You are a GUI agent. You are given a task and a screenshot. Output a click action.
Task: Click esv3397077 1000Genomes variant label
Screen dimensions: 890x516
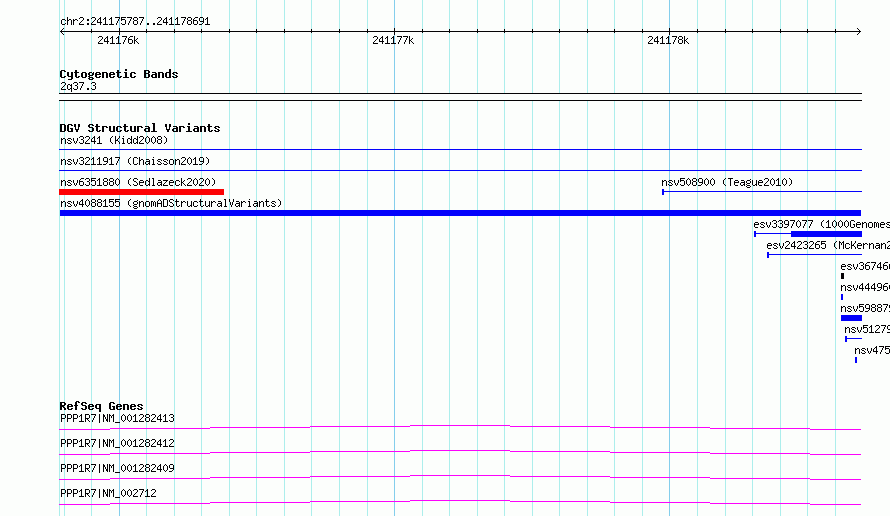click(821, 224)
